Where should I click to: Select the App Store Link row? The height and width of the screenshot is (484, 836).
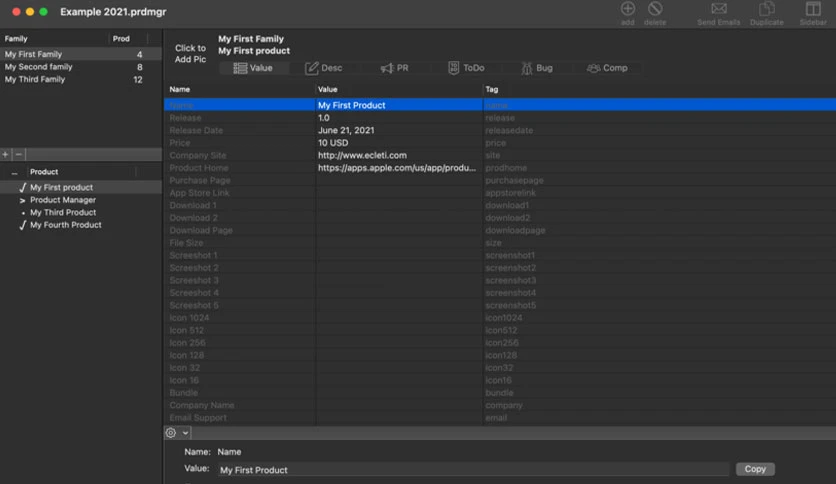tap(500, 193)
